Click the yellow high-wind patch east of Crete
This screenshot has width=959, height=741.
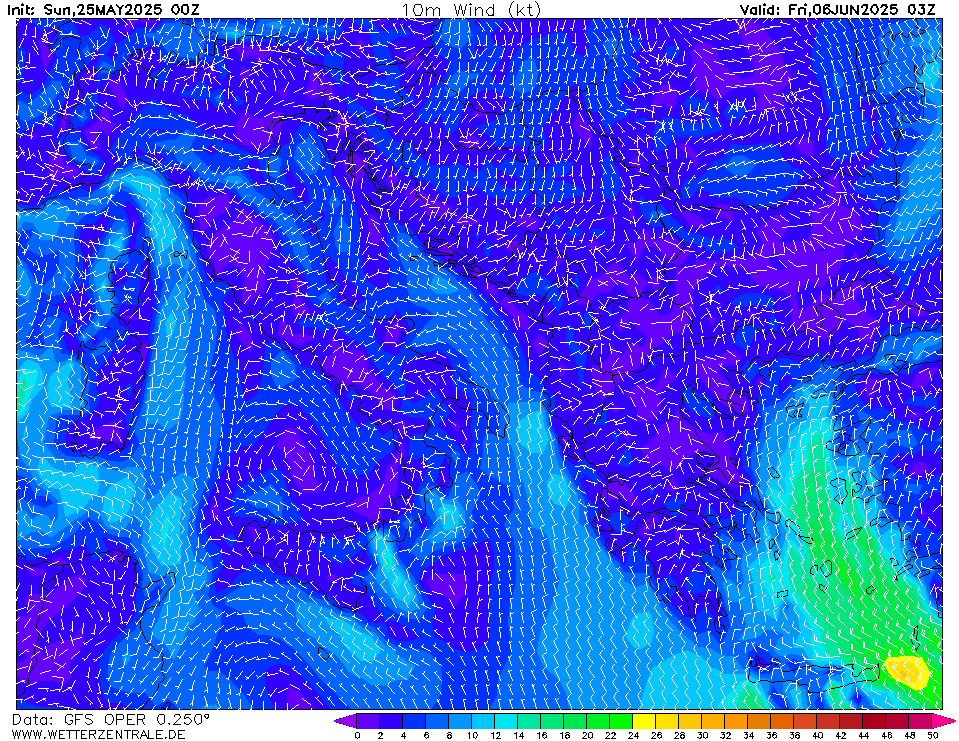(x=907, y=671)
